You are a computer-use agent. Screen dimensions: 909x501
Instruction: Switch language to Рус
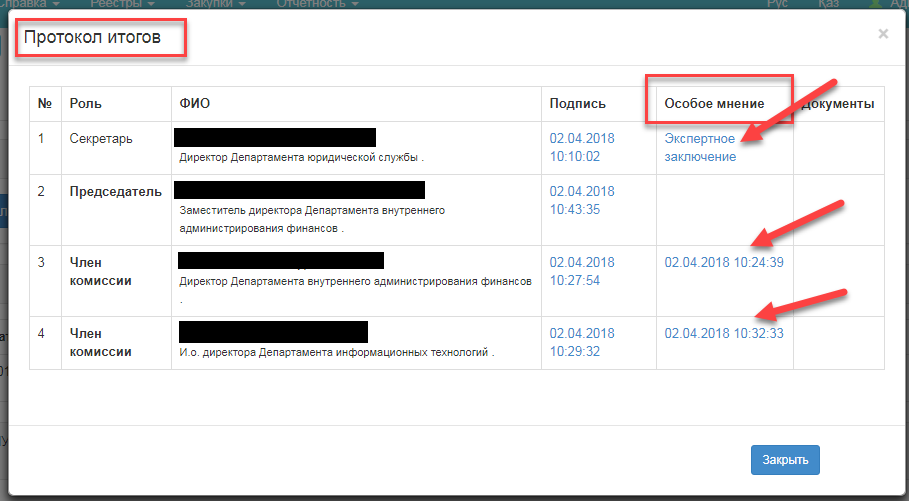click(x=777, y=4)
